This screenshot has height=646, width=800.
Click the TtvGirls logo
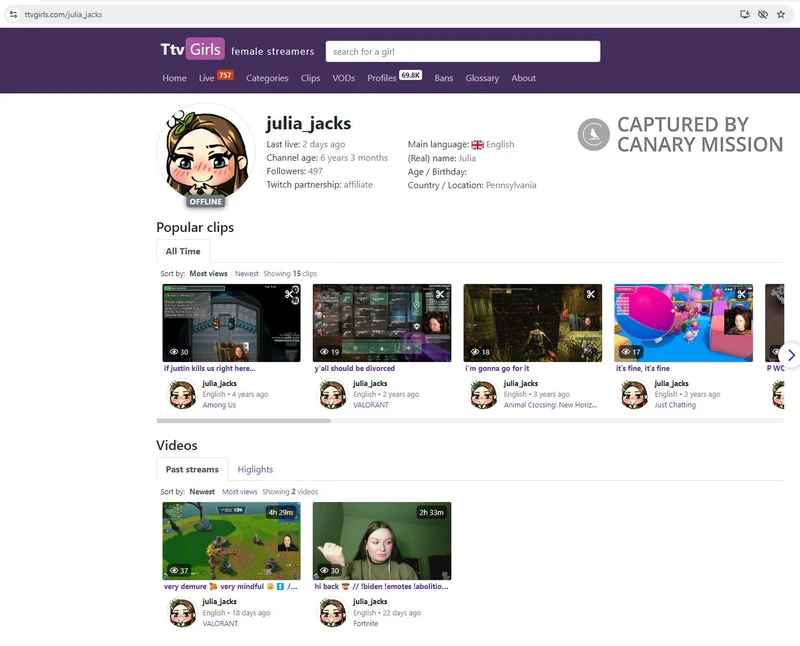coord(192,50)
